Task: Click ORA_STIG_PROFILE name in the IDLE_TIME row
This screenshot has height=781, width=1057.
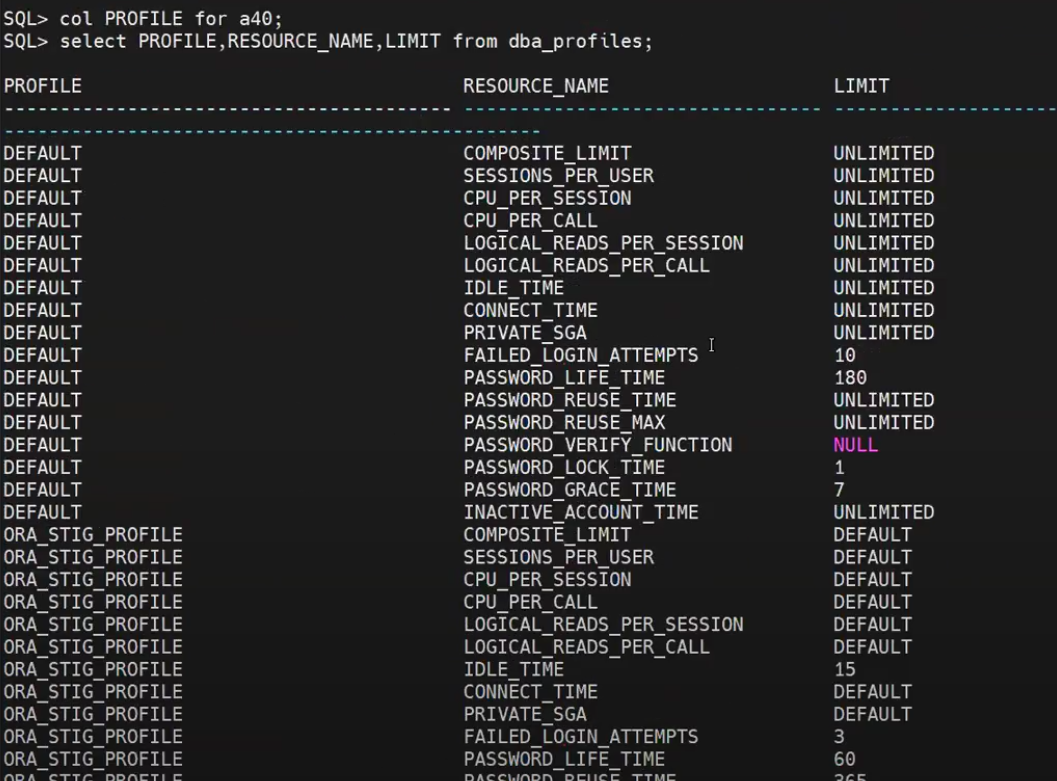Action: (93, 670)
